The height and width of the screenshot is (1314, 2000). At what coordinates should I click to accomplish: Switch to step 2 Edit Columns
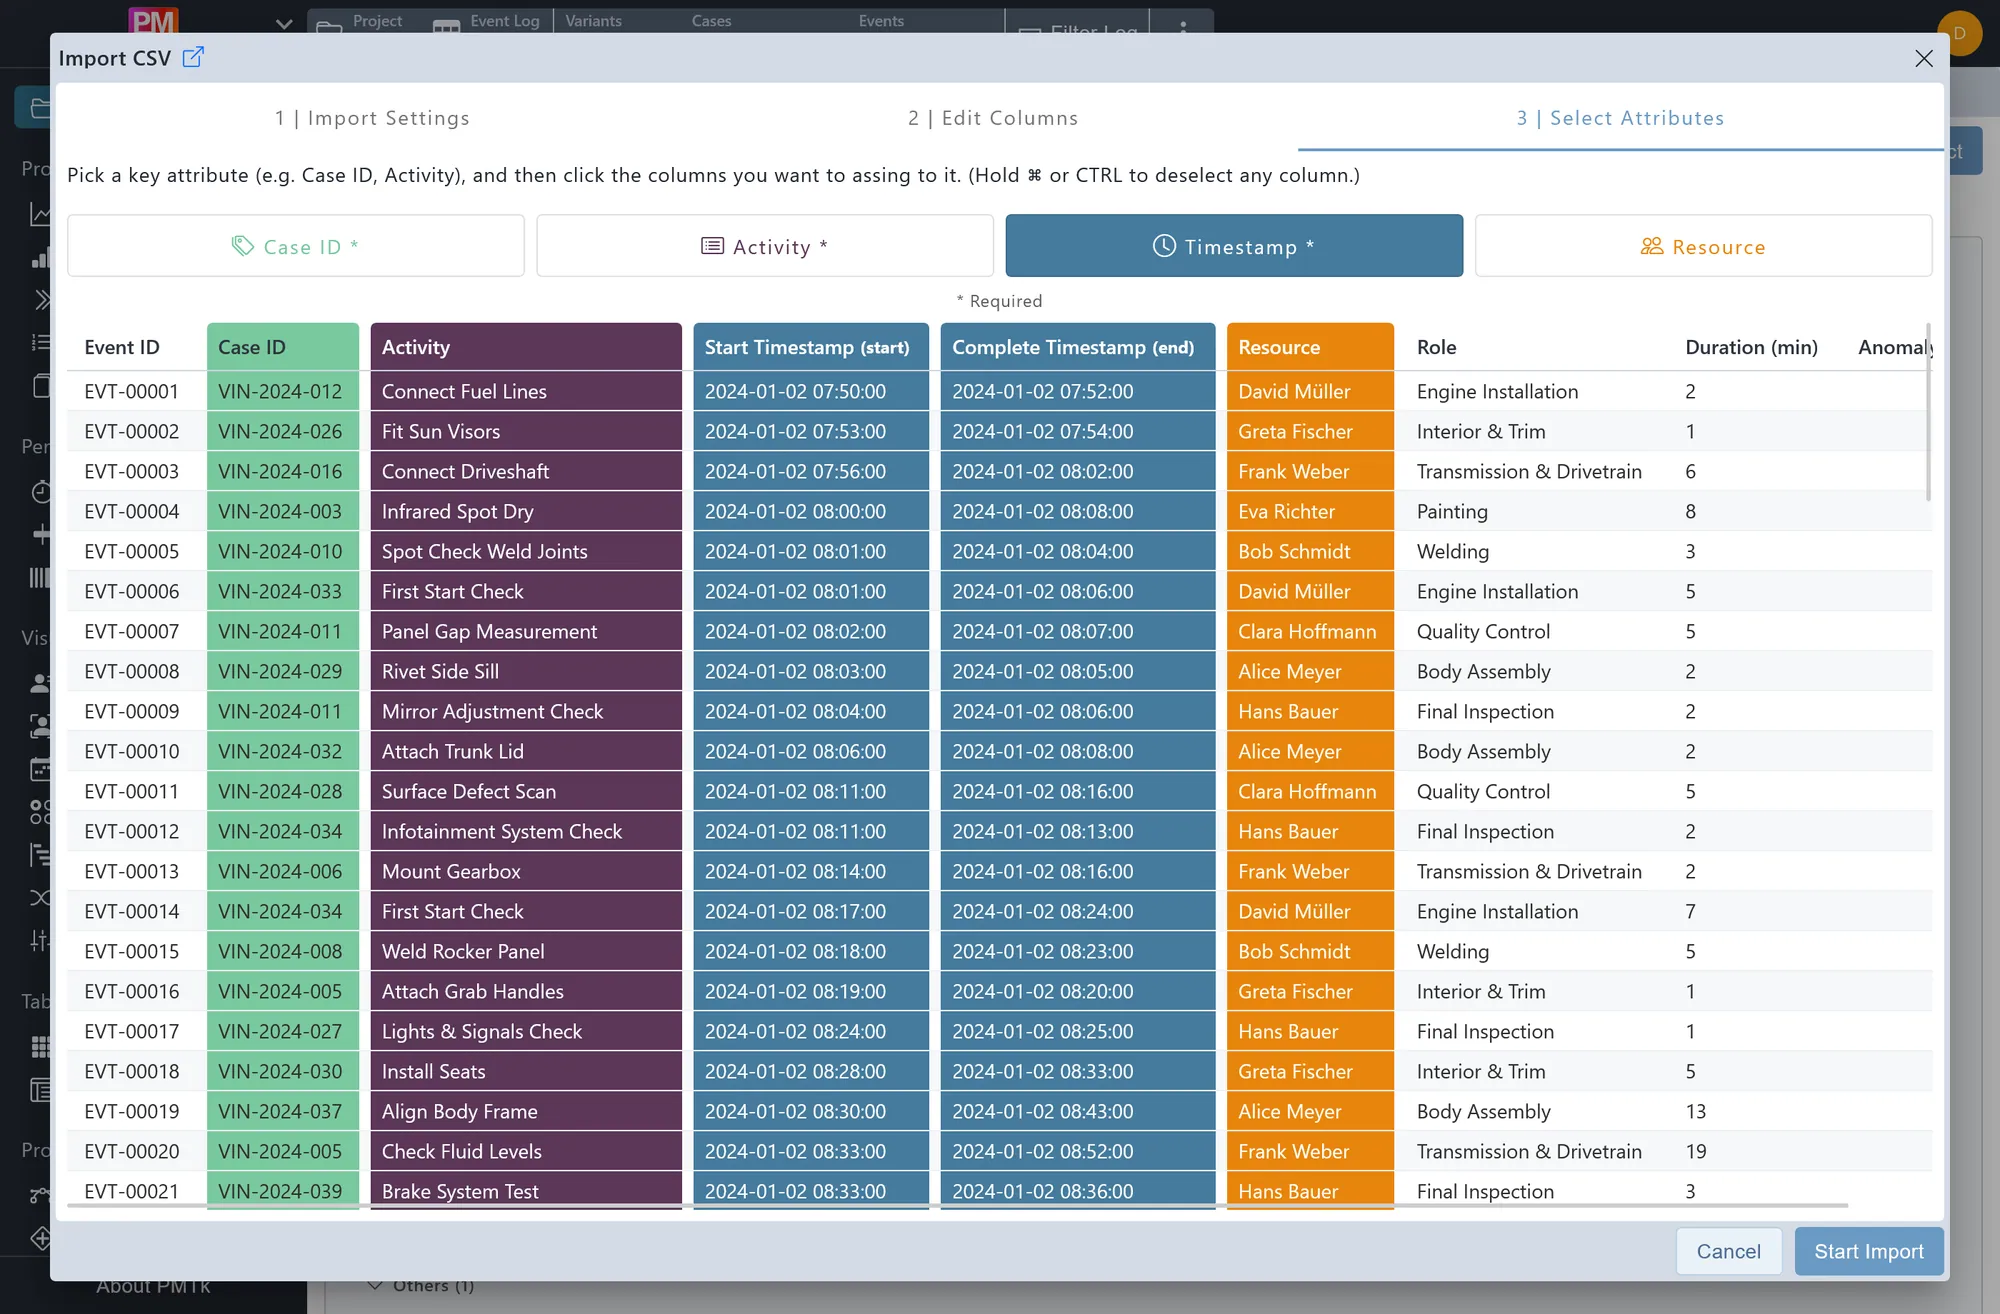click(993, 118)
